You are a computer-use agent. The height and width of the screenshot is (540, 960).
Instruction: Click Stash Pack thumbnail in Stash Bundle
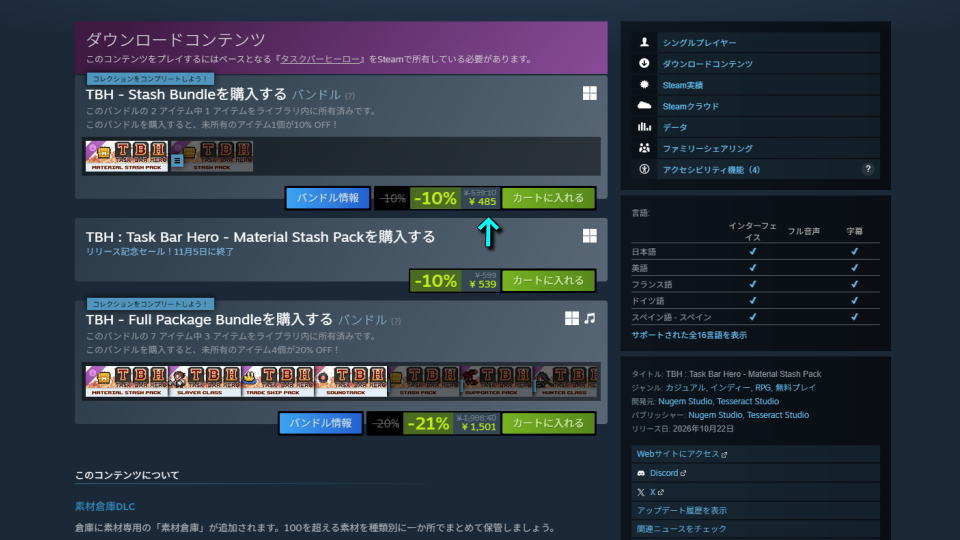click(212, 156)
